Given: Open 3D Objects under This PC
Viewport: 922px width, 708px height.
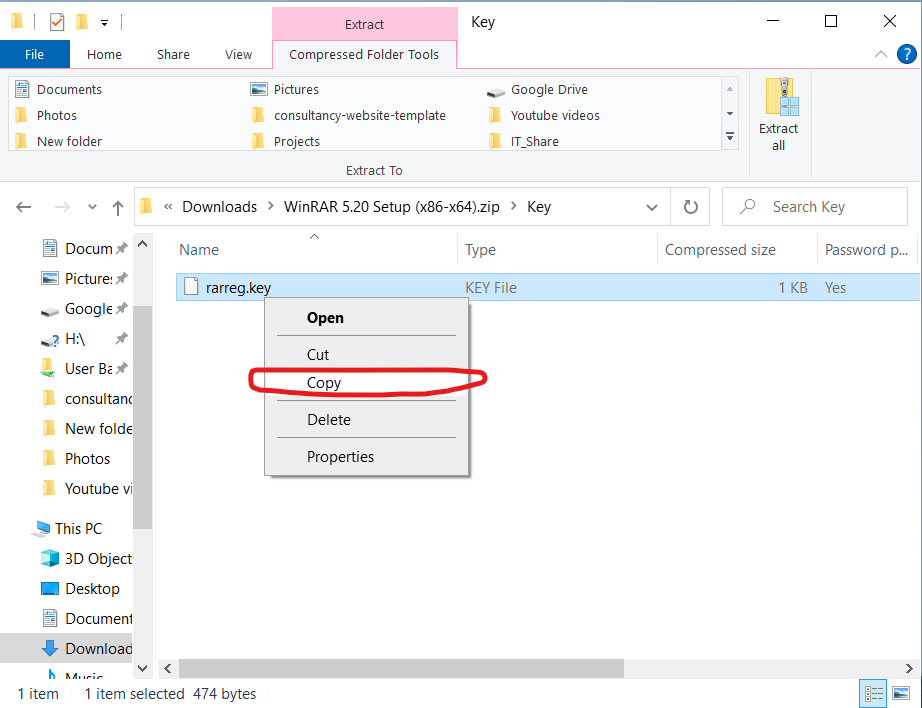Looking at the screenshot, I should coord(87,559).
